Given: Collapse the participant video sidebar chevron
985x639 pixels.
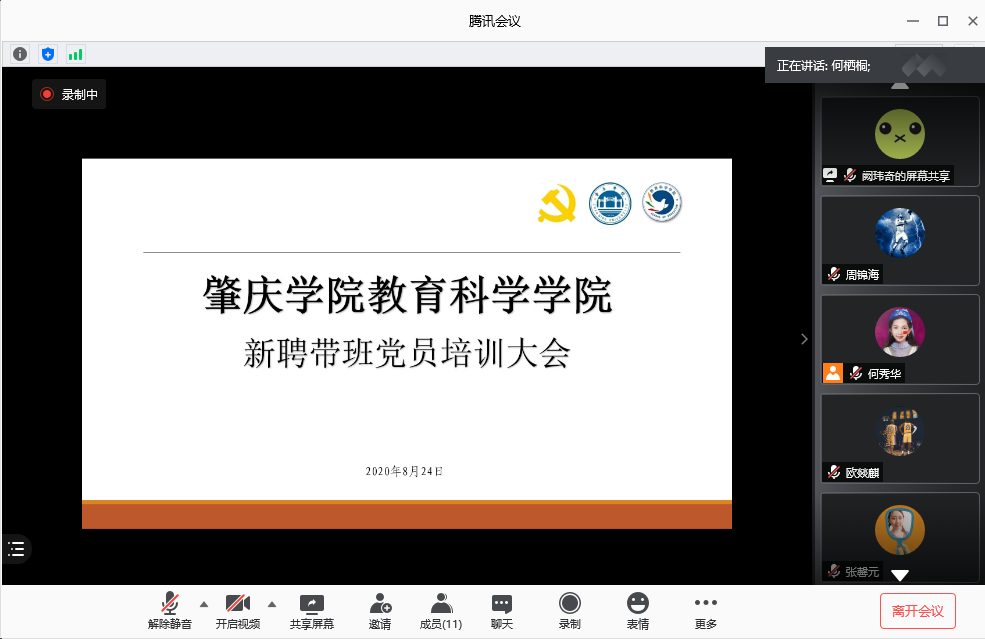Looking at the screenshot, I should [x=804, y=339].
